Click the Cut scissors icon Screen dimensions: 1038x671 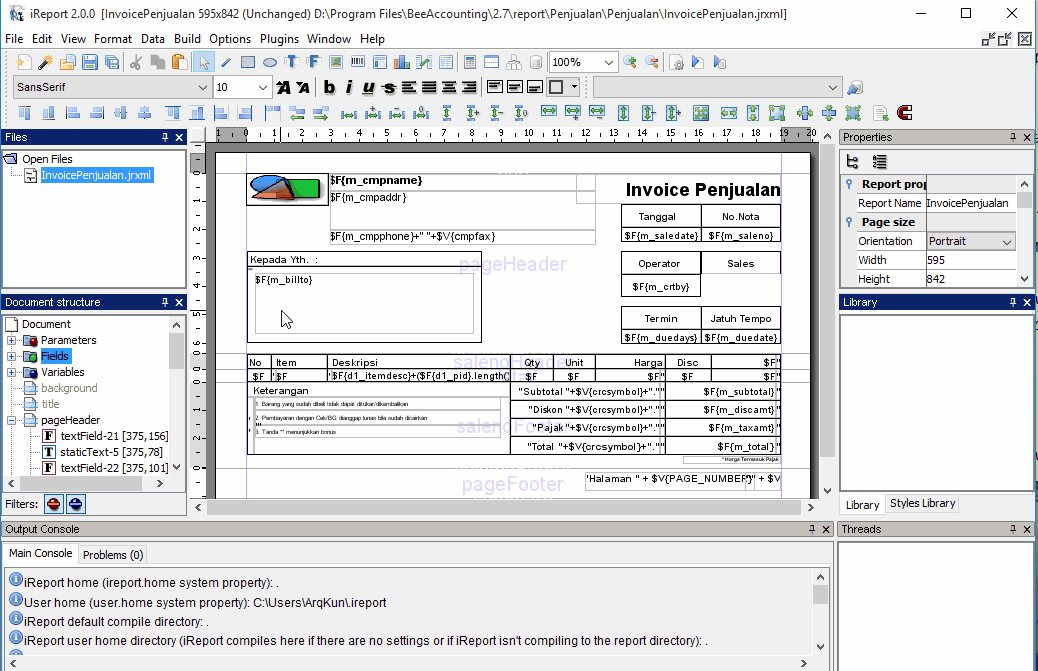[x=135, y=62]
